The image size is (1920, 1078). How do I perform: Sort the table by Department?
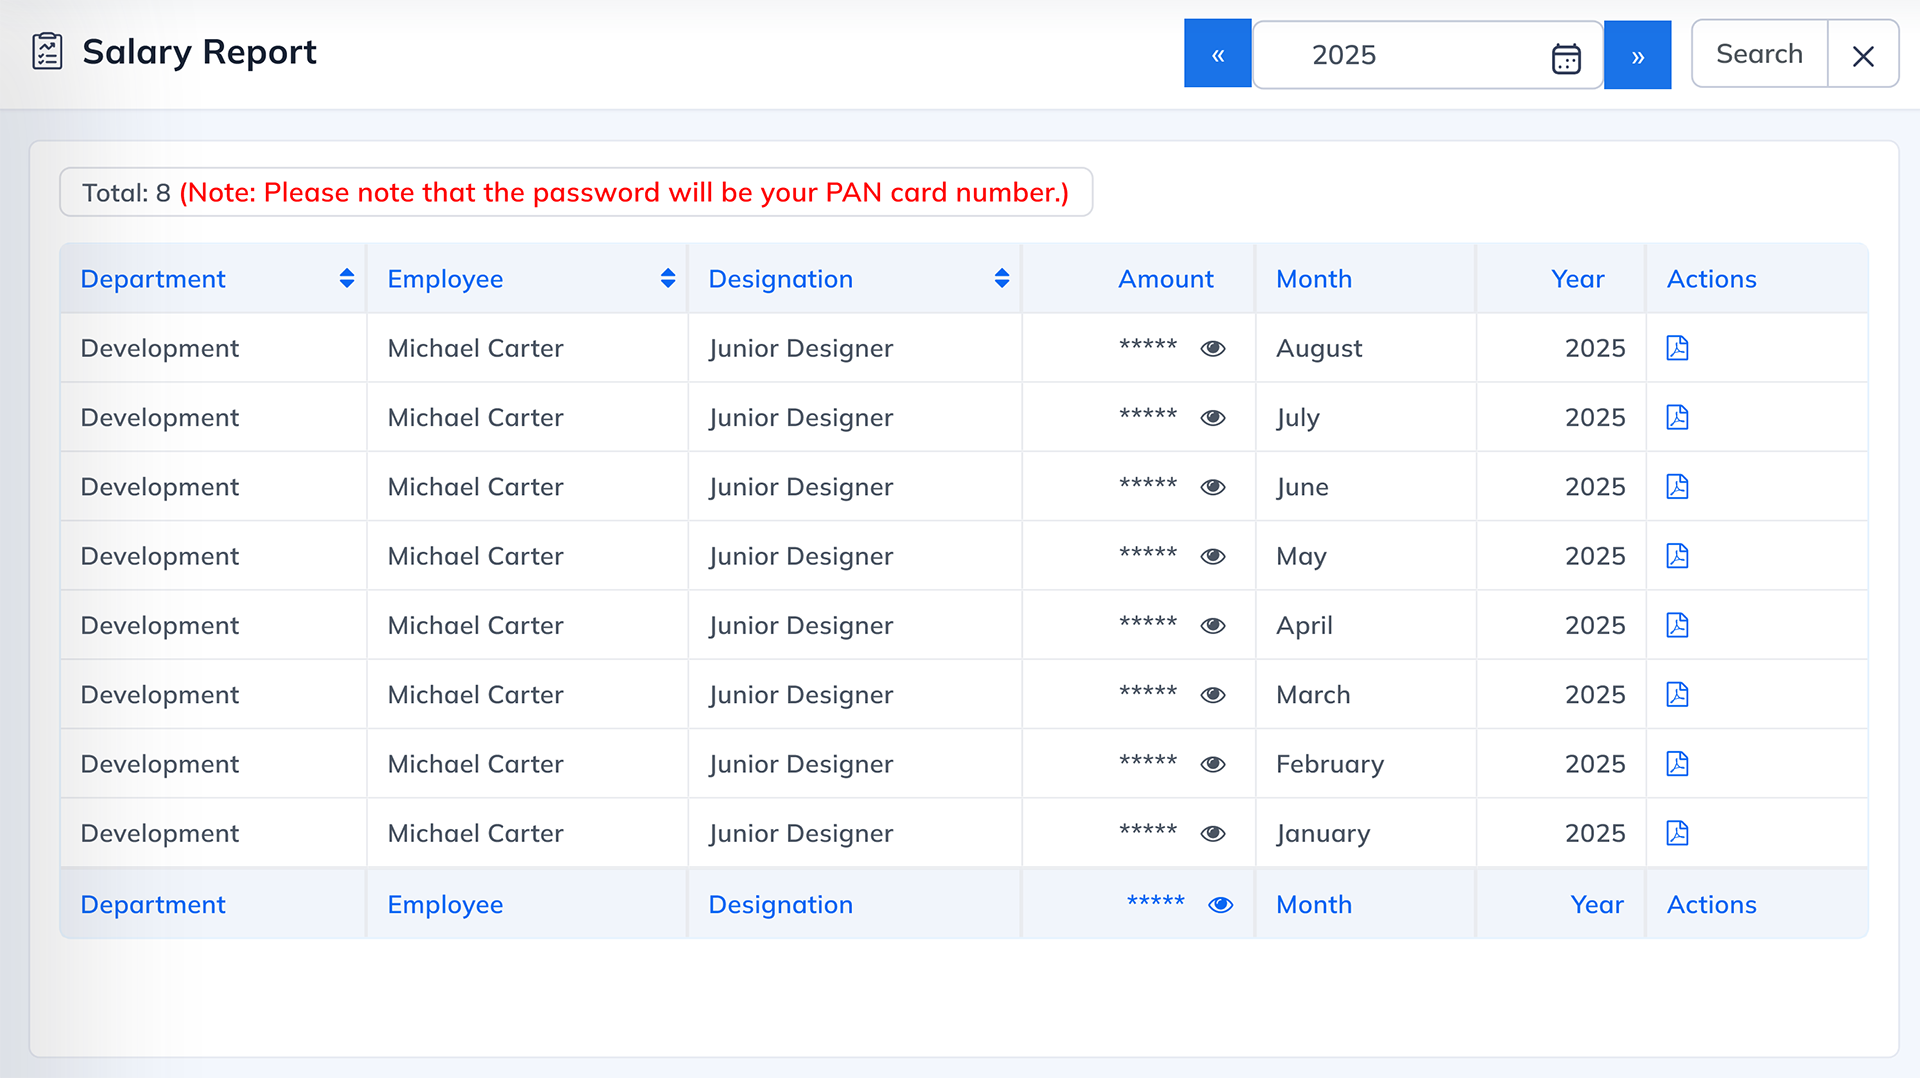347,279
